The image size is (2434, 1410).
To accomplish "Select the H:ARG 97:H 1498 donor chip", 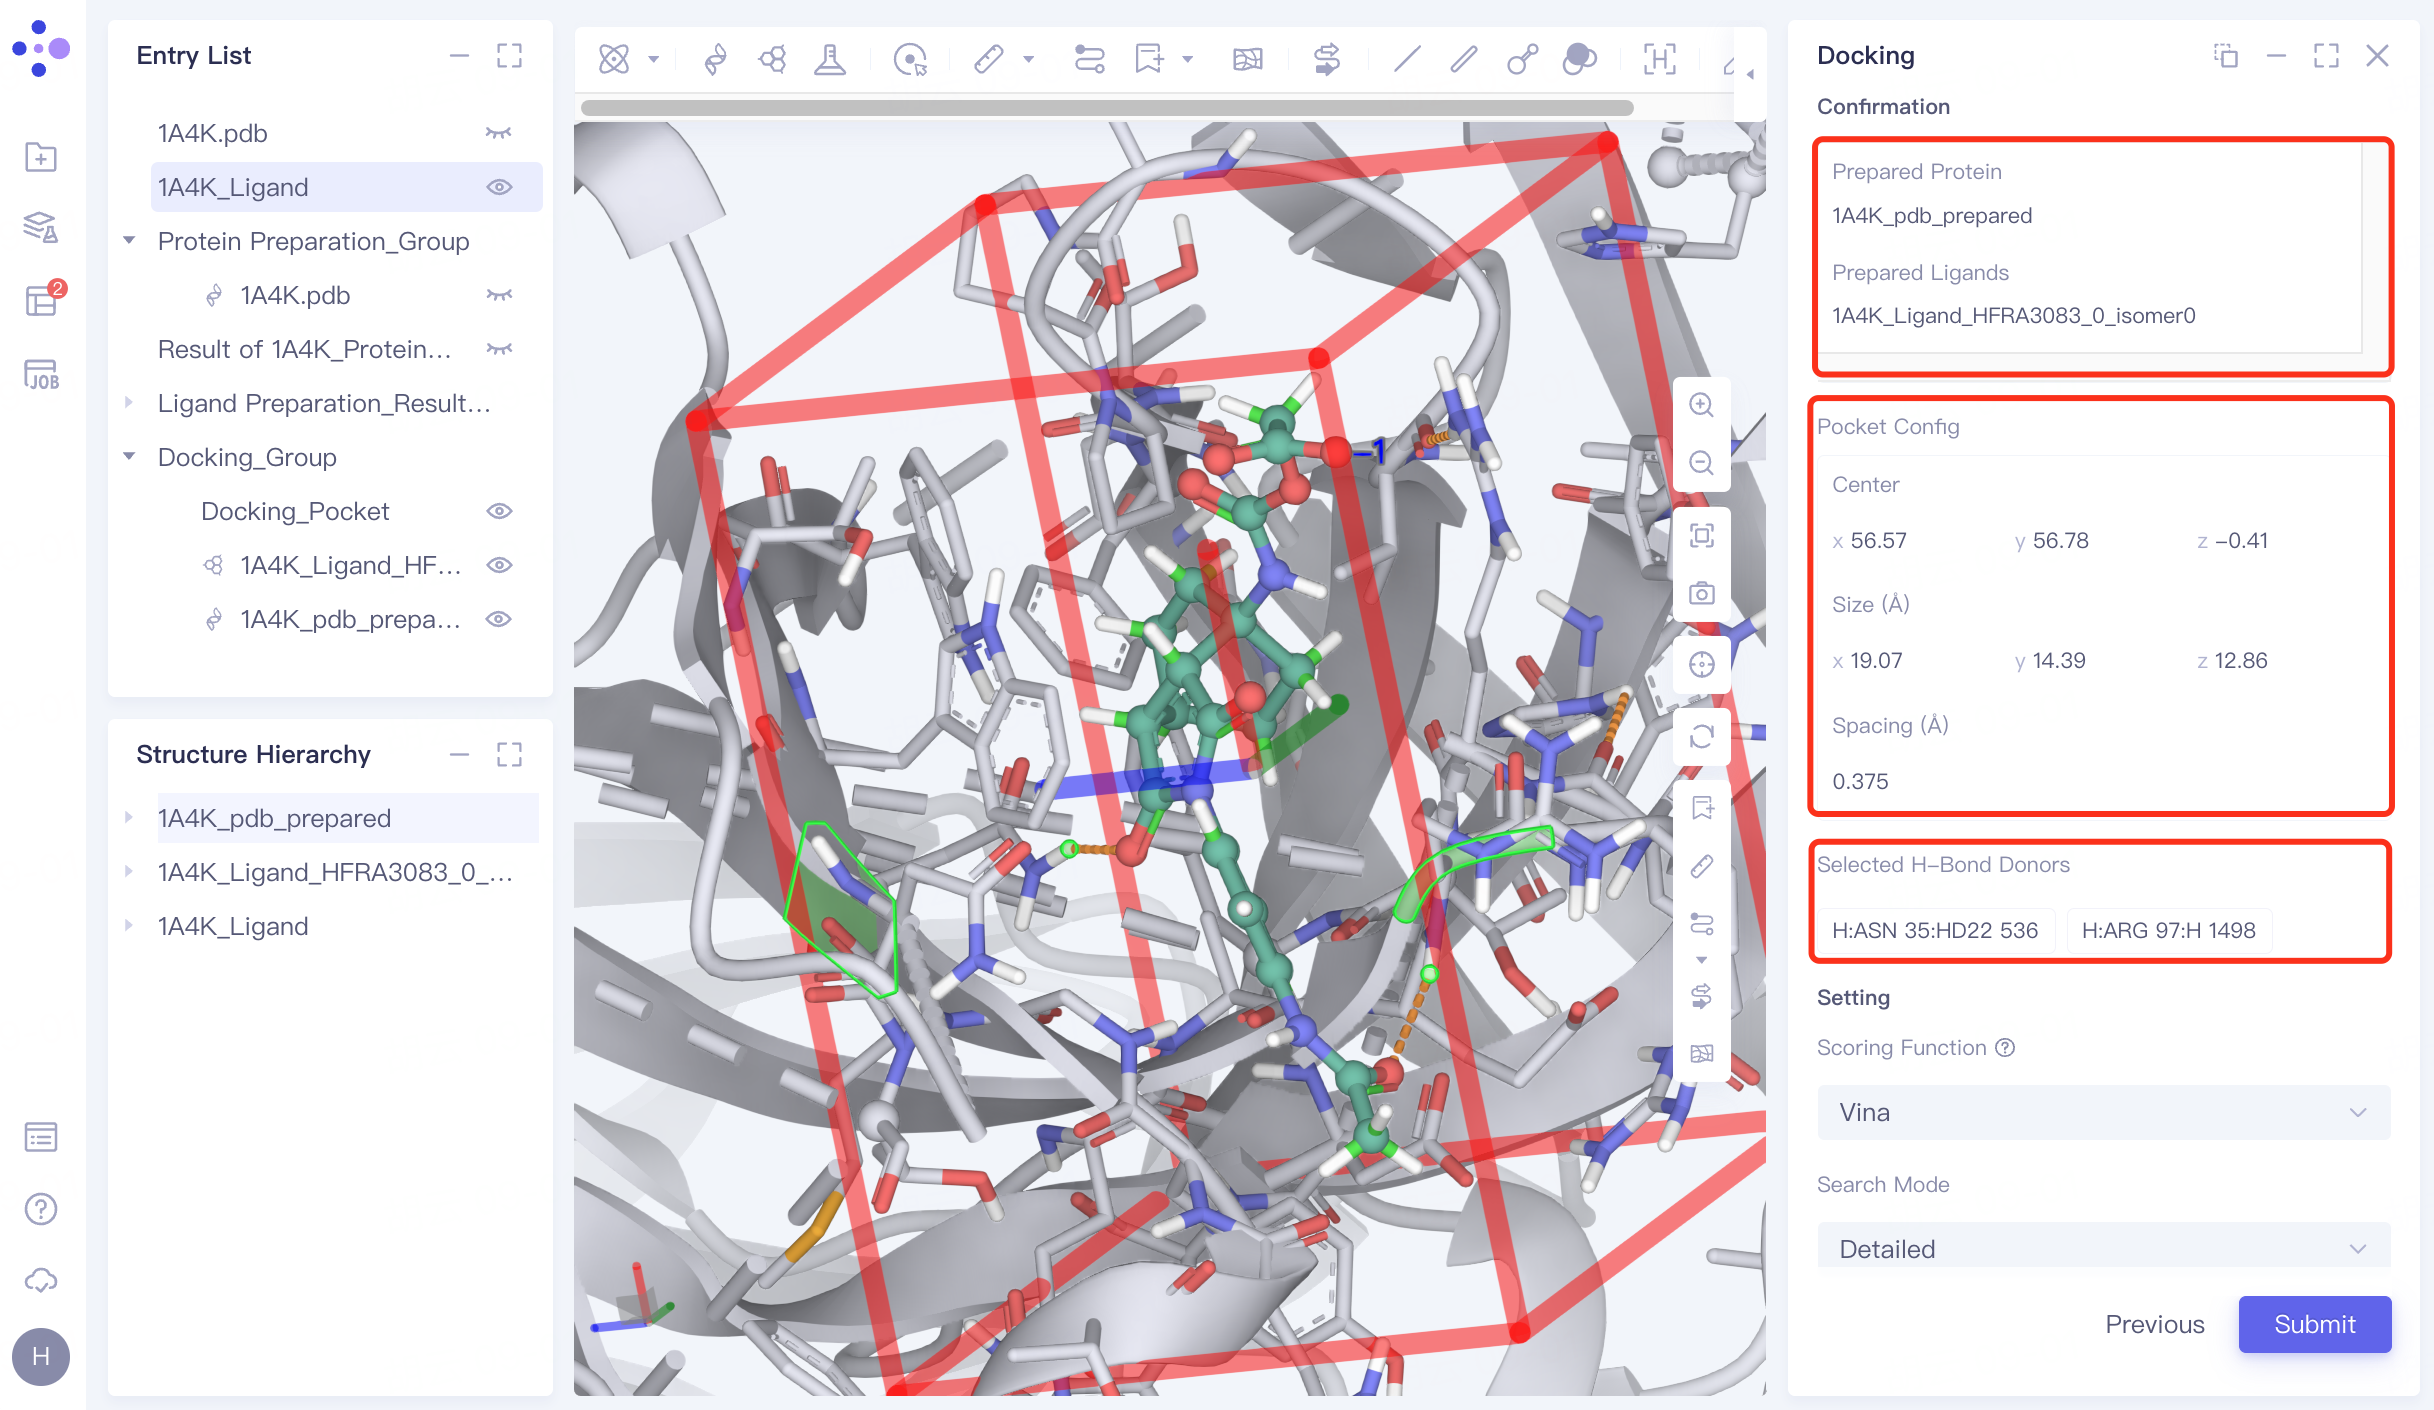I will coord(2167,929).
